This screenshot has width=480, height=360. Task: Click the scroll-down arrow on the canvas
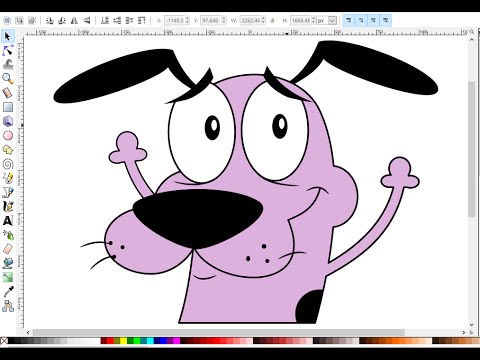(x=471, y=324)
